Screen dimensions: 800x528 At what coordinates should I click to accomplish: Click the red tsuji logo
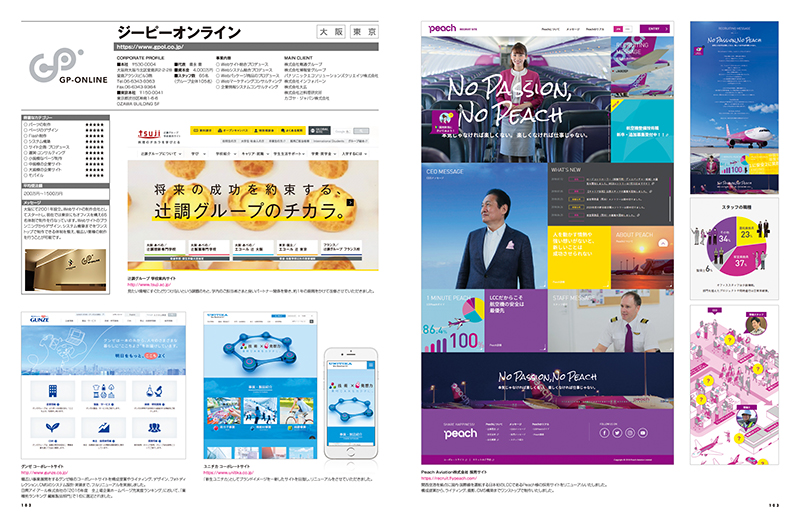pyautogui.click(x=149, y=134)
